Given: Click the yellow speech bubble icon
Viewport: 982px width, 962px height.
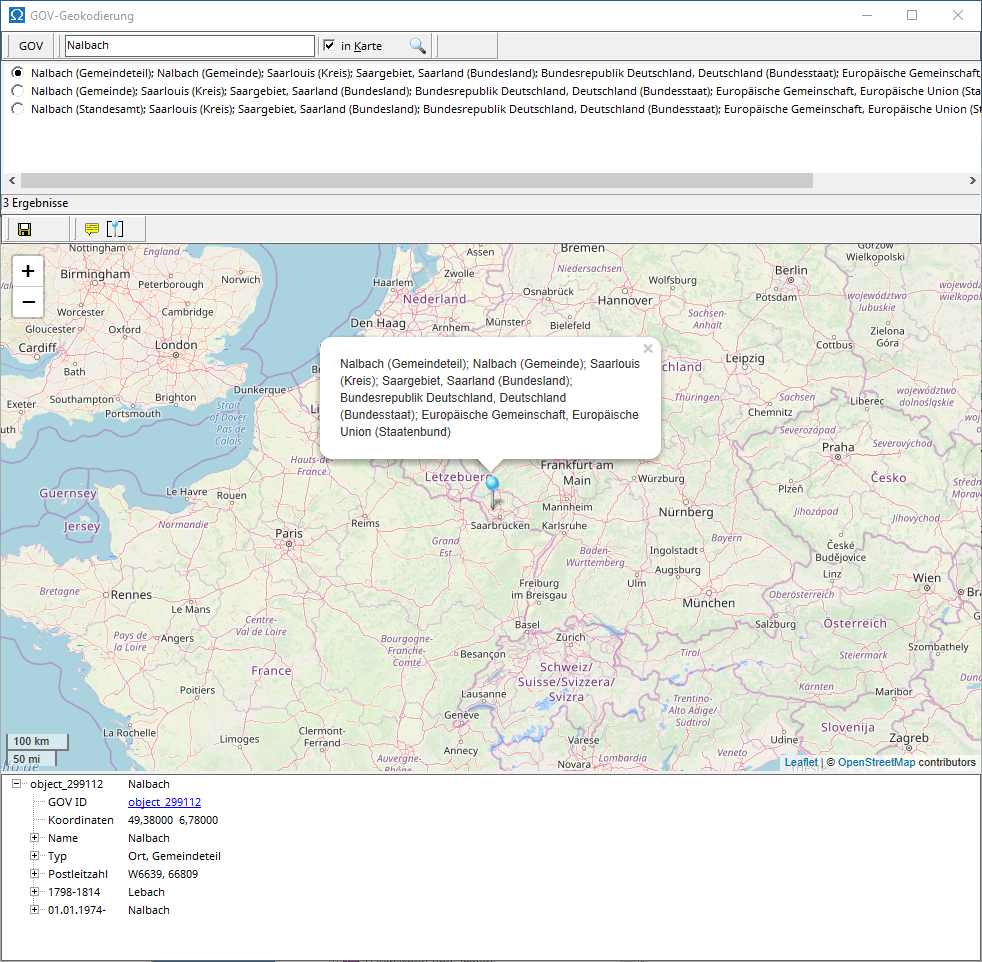Looking at the screenshot, I should click(x=92, y=229).
